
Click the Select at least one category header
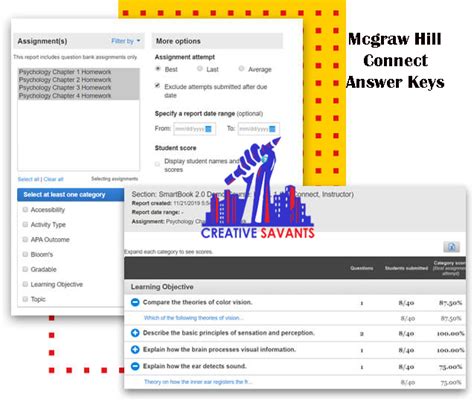(71, 195)
